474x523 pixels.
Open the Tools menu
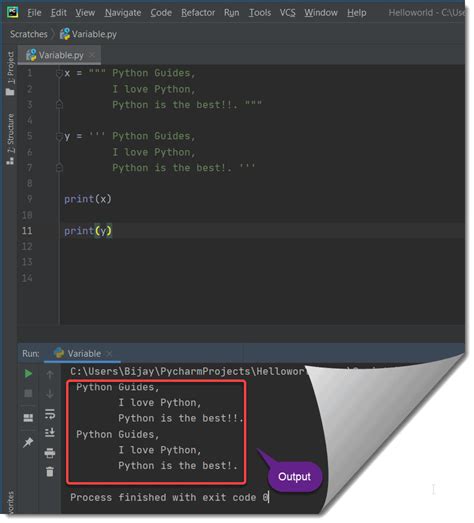[x=260, y=13]
